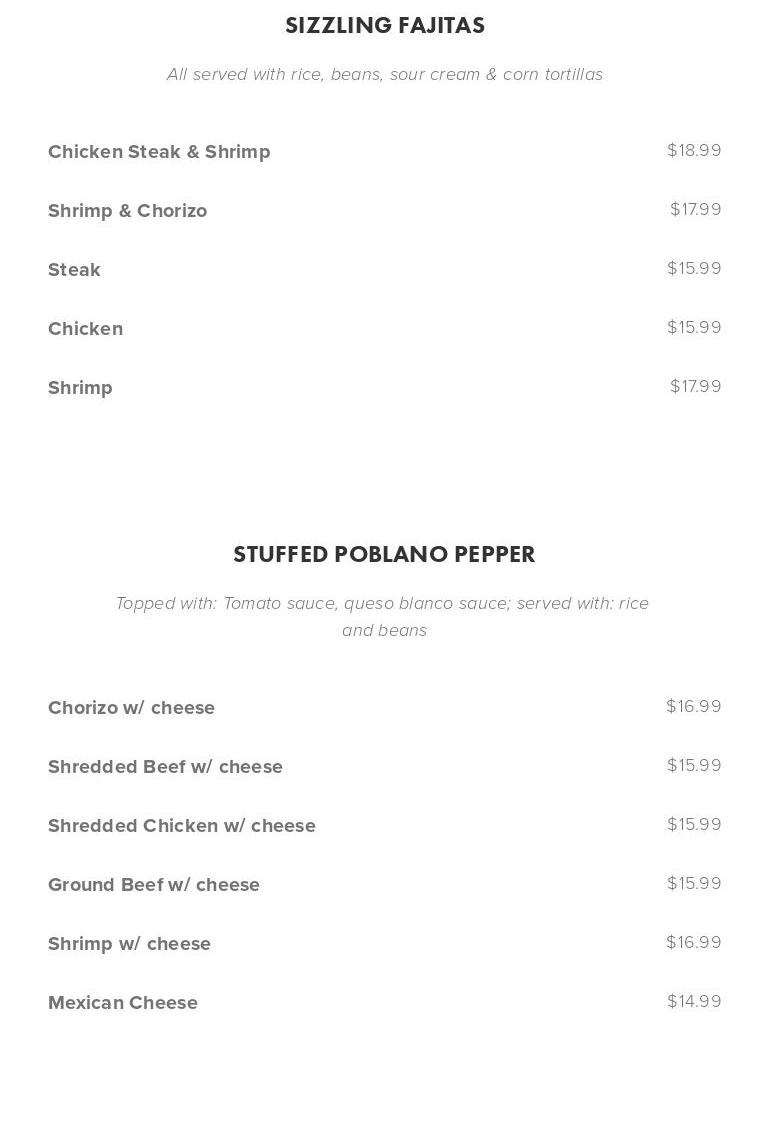Click the price beside Chorizo w/ cheese
The image size is (770, 1139).
693,706
